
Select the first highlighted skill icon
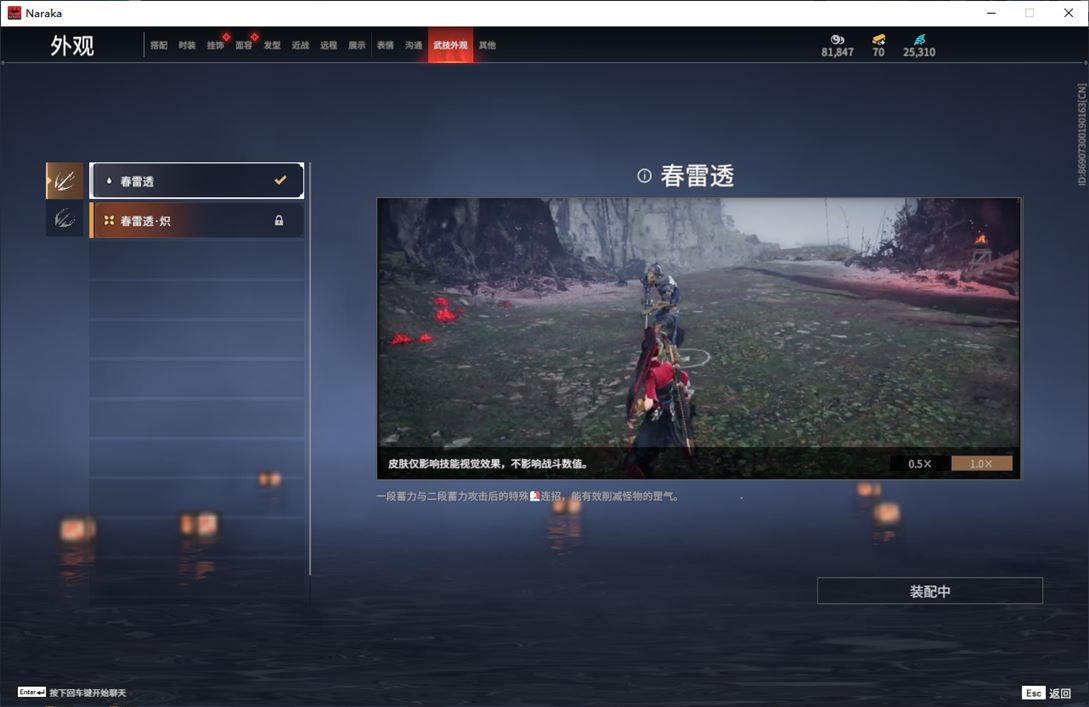tap(65, 181)
